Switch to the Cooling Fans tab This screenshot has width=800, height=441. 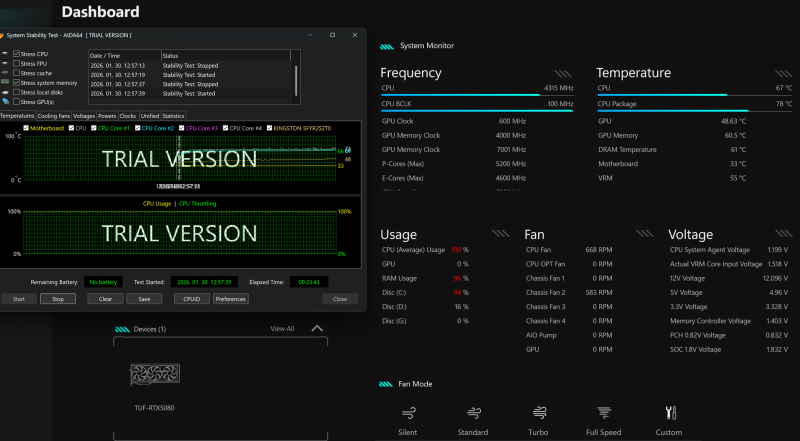(54, 116)
